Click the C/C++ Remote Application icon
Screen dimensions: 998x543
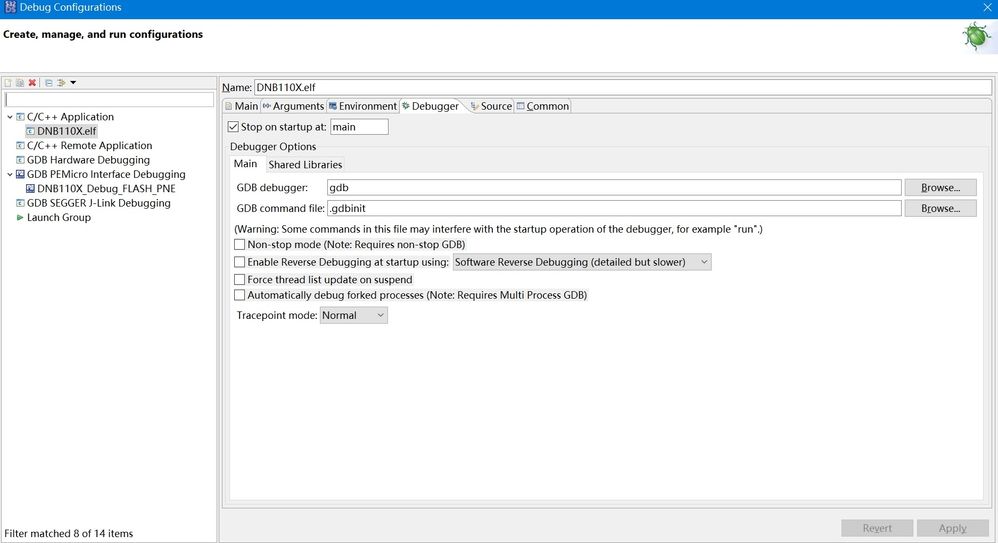click(x=20, y=146)
